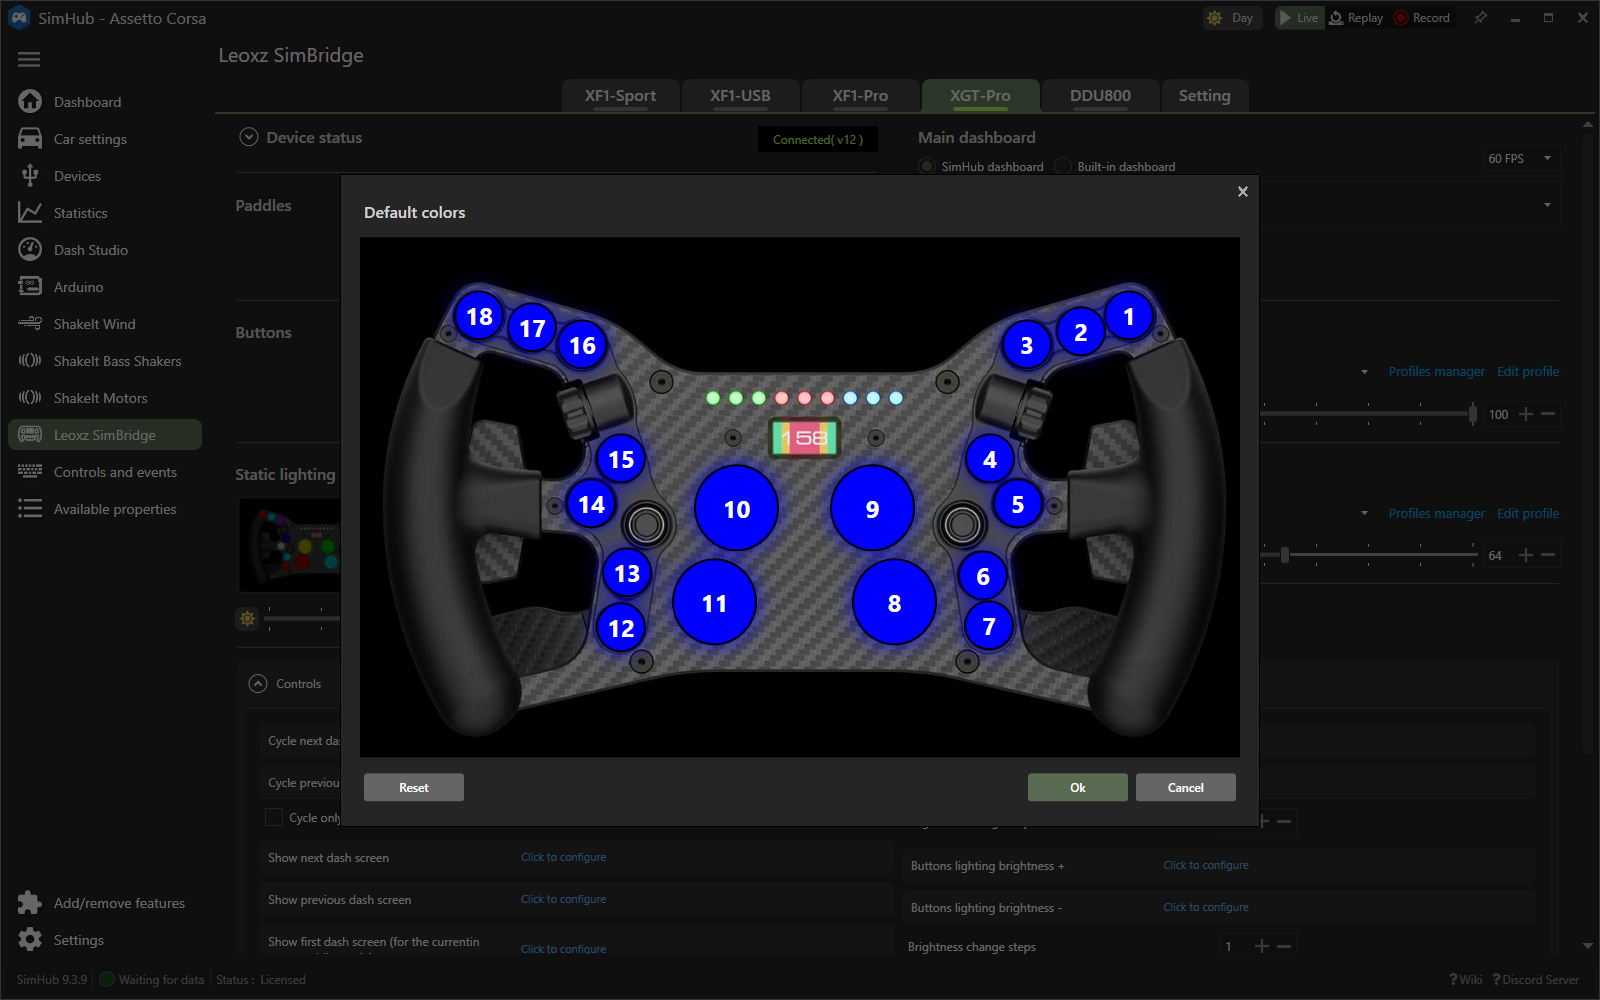Screen dimensions: 1600x1000
Task: Click the Record icon in title bar
Action: (x=1402, y=18)
